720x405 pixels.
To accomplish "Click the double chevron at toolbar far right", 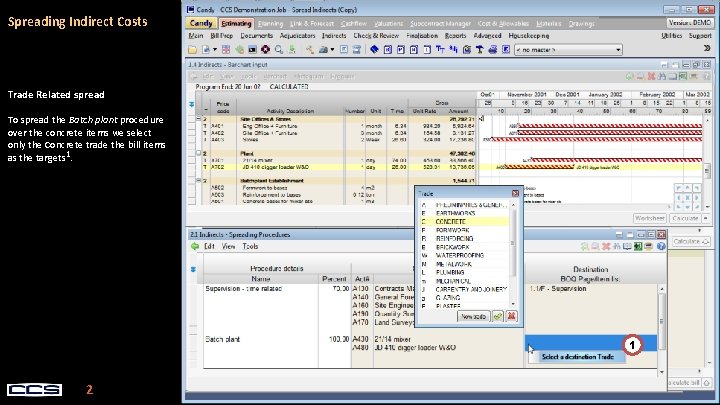I will pyautogui.click(x=707, y=48).
